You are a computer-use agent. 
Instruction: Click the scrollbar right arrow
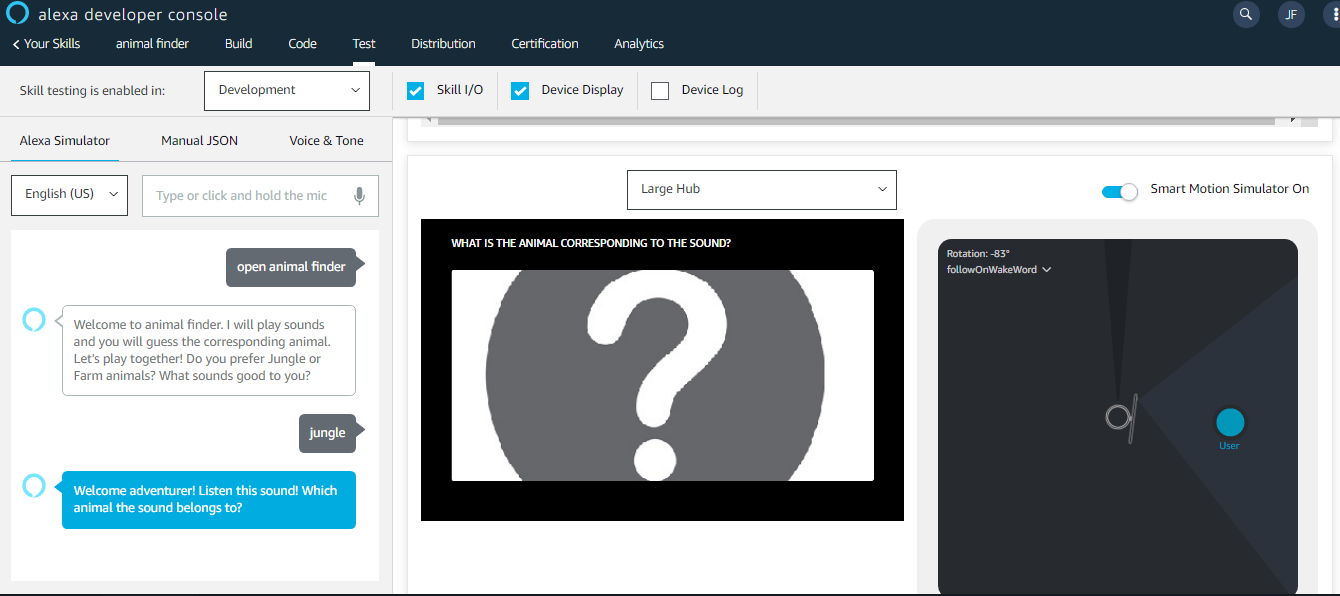[x=1294, y=120]
